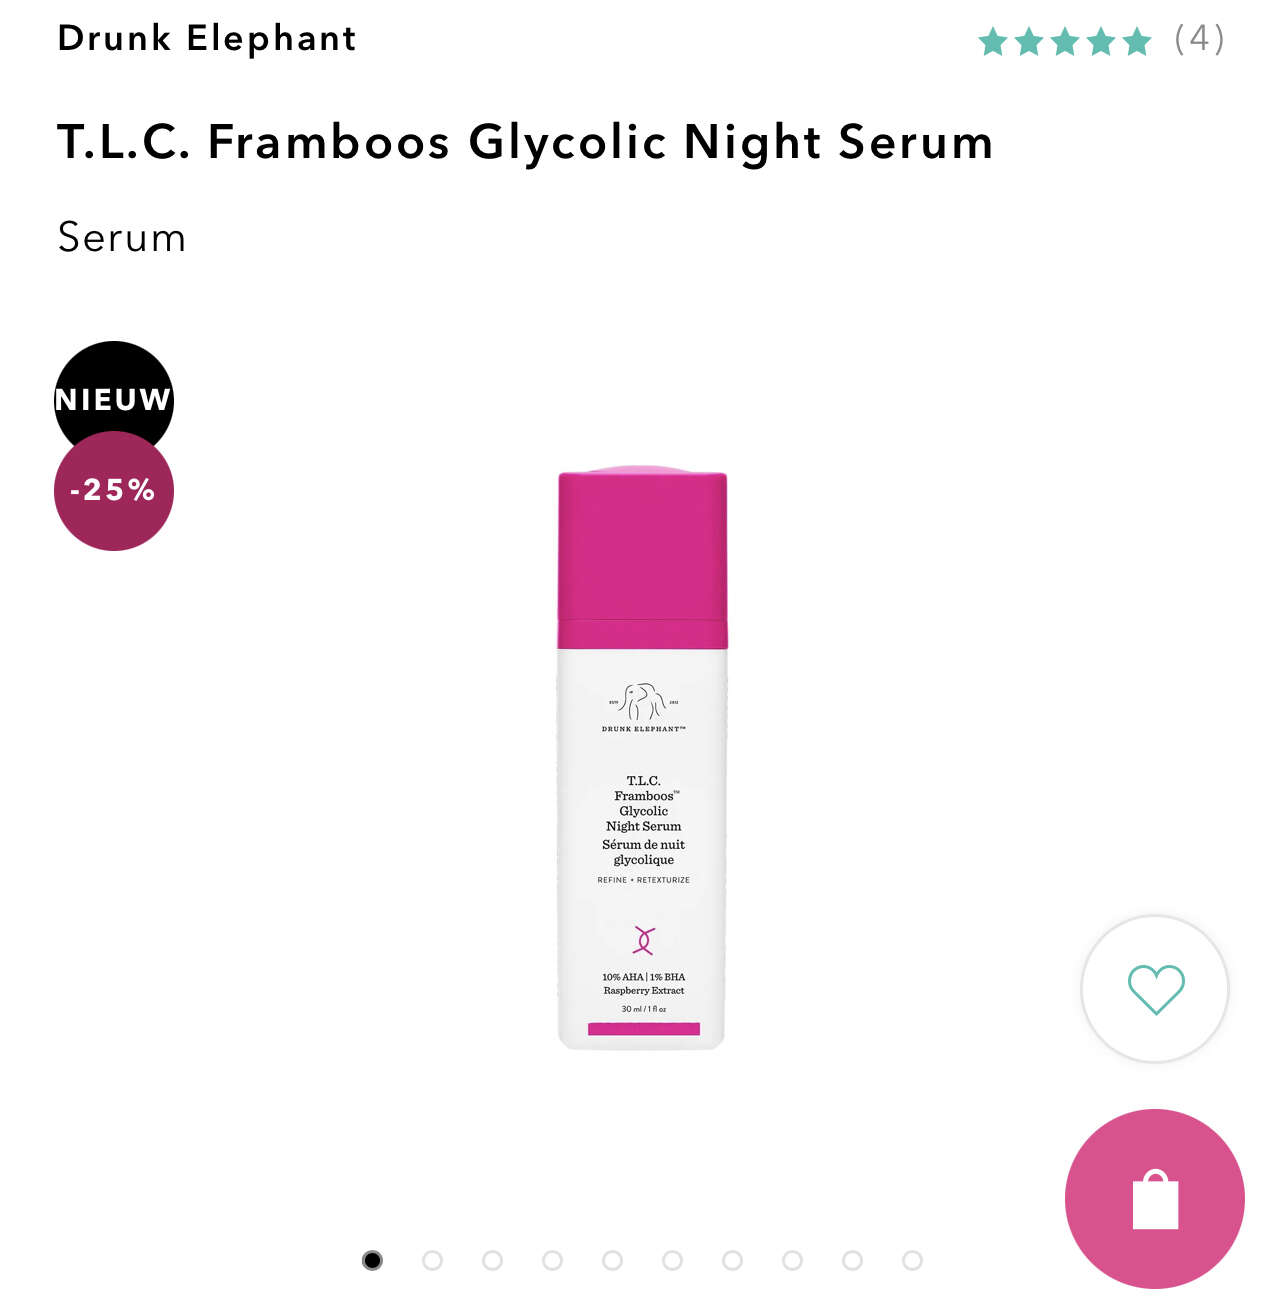Add product to wishlist with heart icon
The width and height of the screenshot is (1284, 1303).
[x=1155, y=989]
